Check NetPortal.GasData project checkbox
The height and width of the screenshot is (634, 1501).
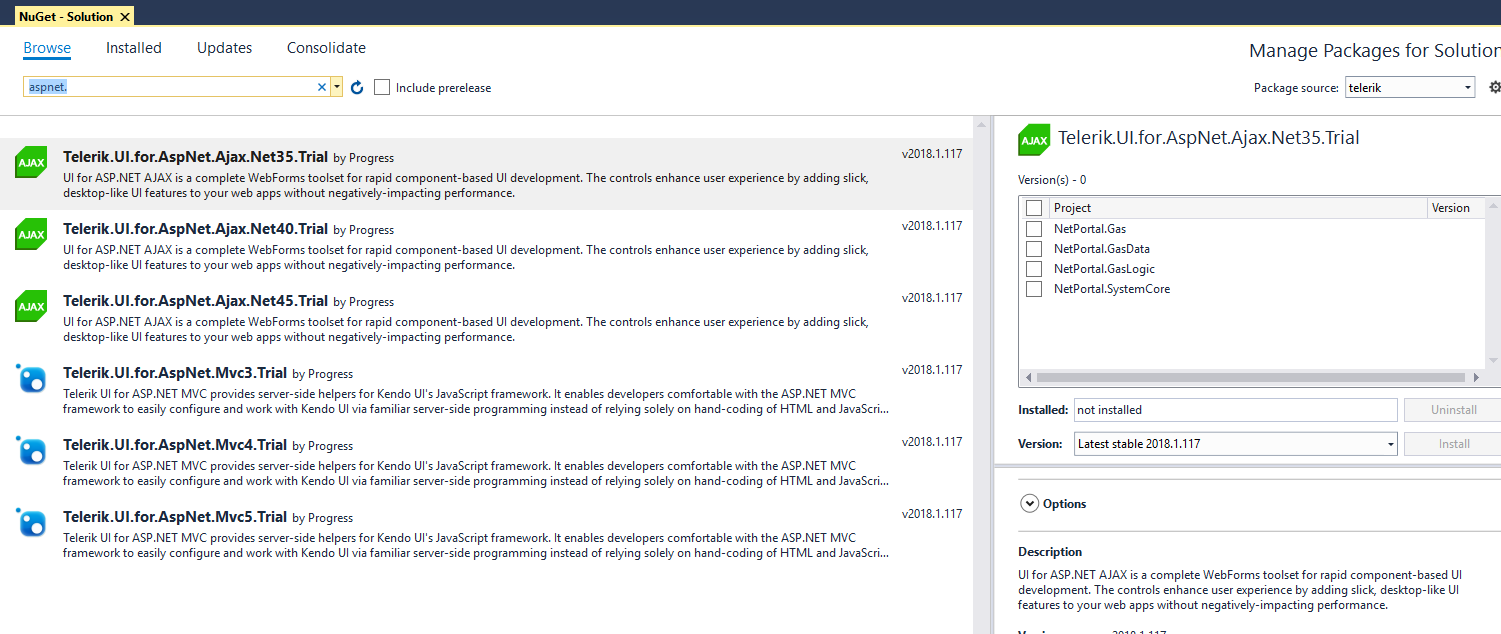click(1034, 249)
